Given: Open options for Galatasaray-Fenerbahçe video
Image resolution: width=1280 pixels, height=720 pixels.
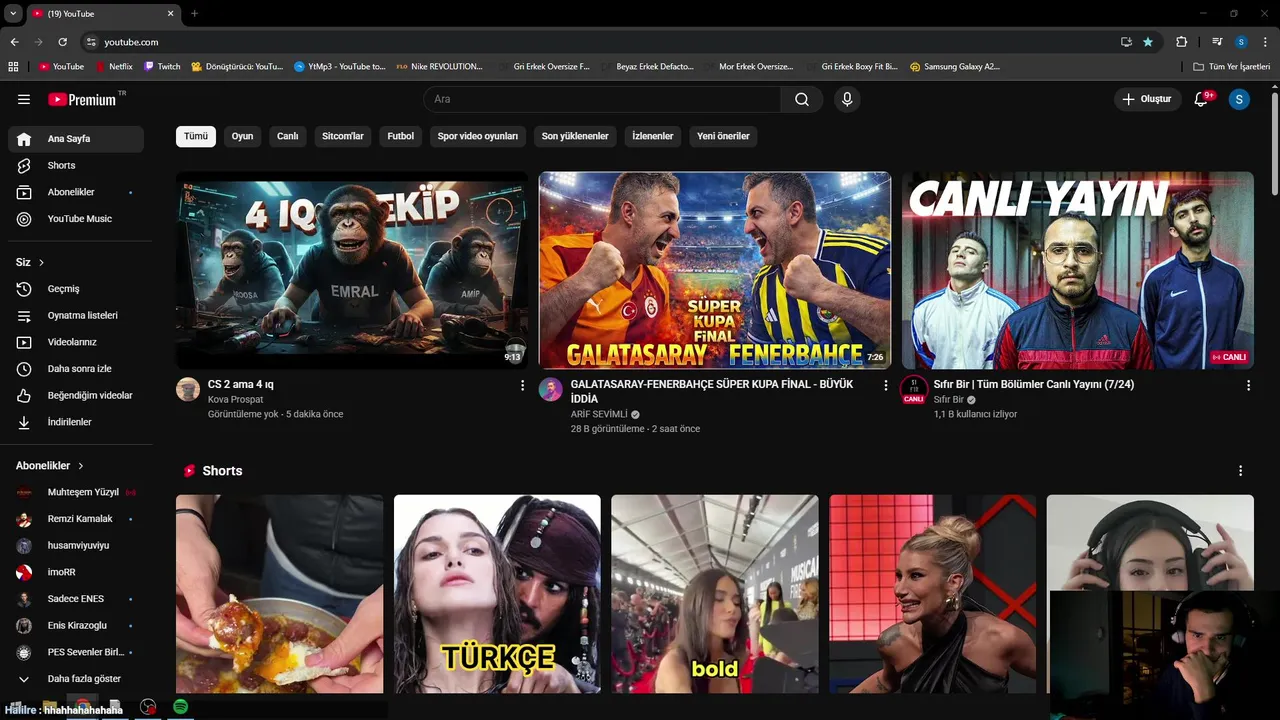Looking at the screenshot, I should (885, 385).
